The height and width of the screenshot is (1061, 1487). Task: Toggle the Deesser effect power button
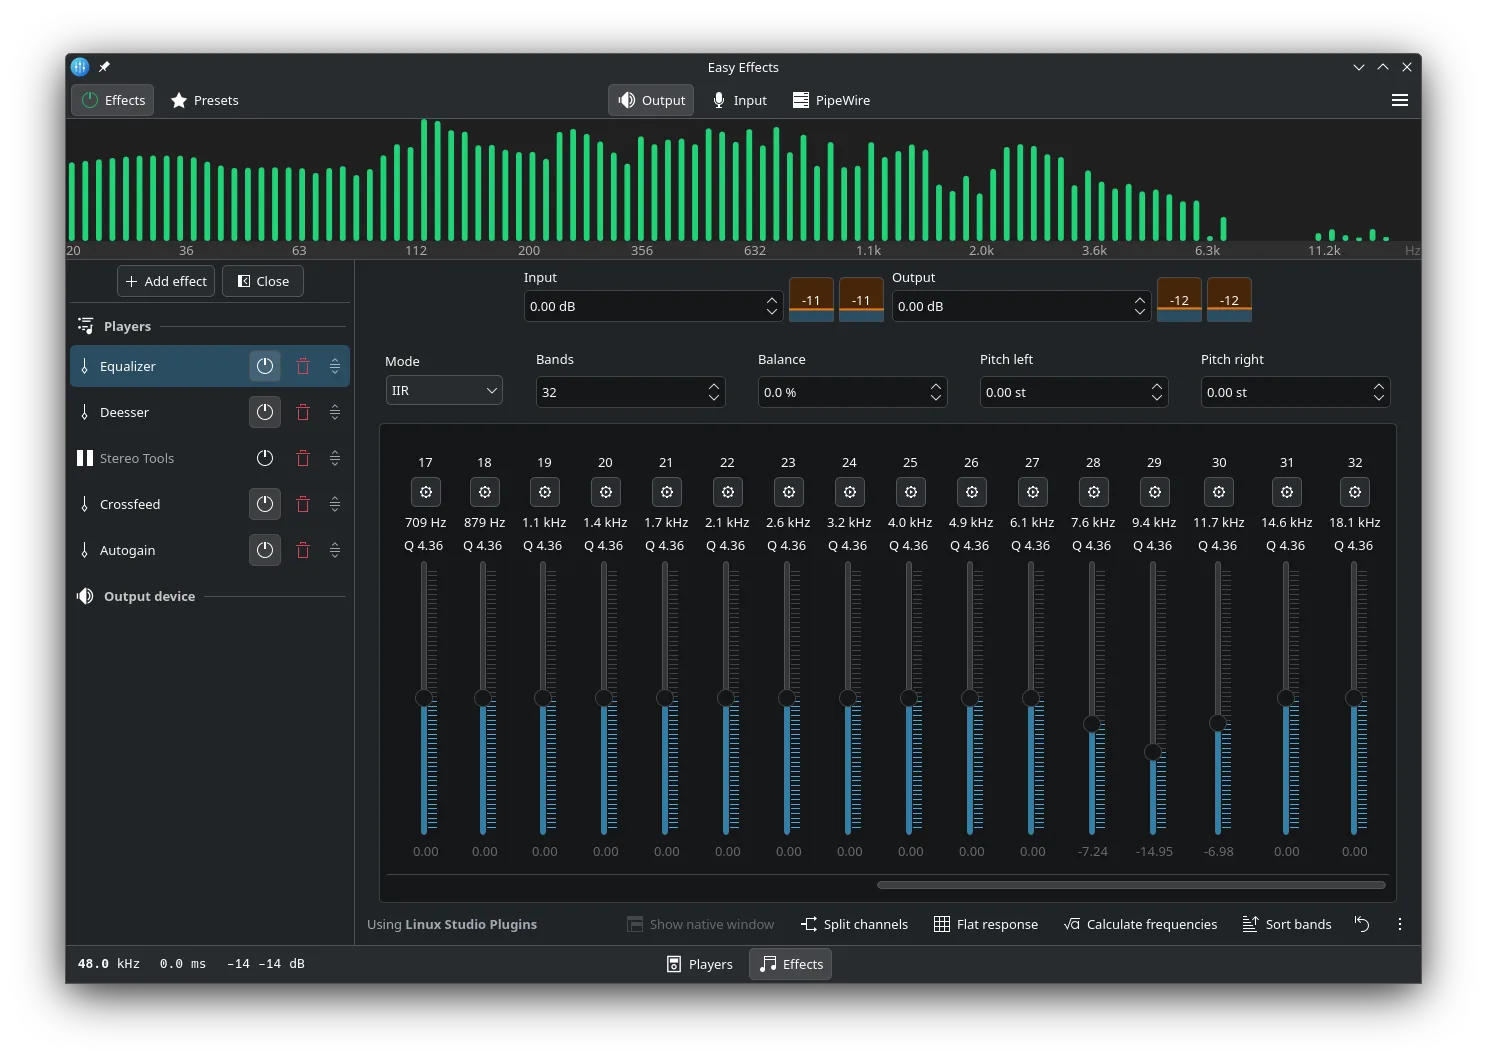coord(265,412)
